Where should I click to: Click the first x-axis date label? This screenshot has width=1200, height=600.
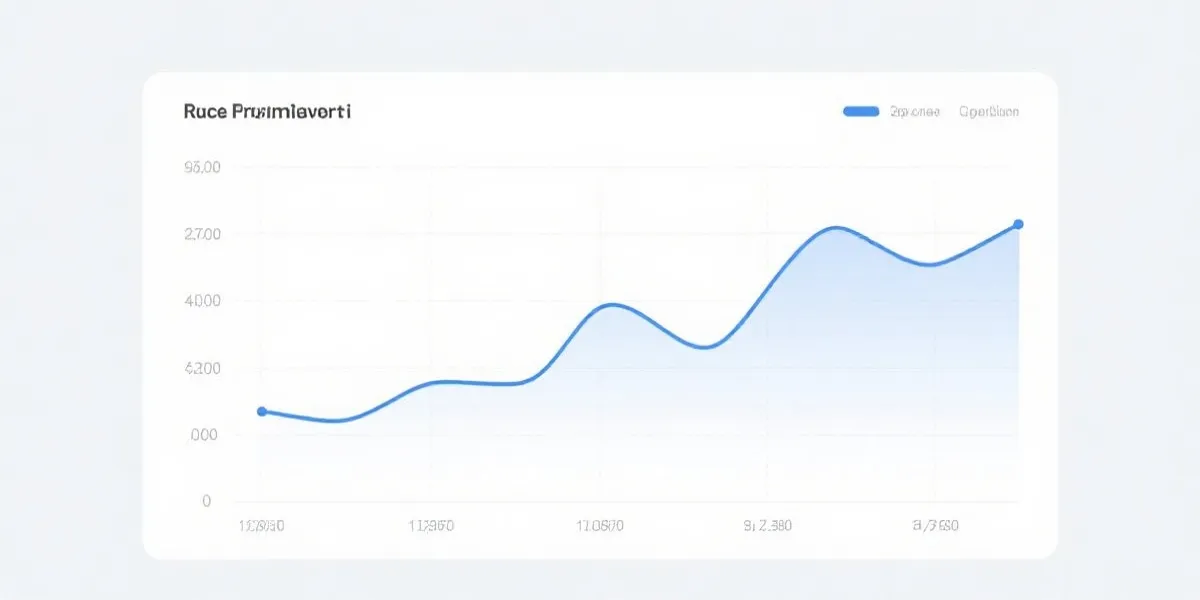pyautogui.click(x=260, y=524)
